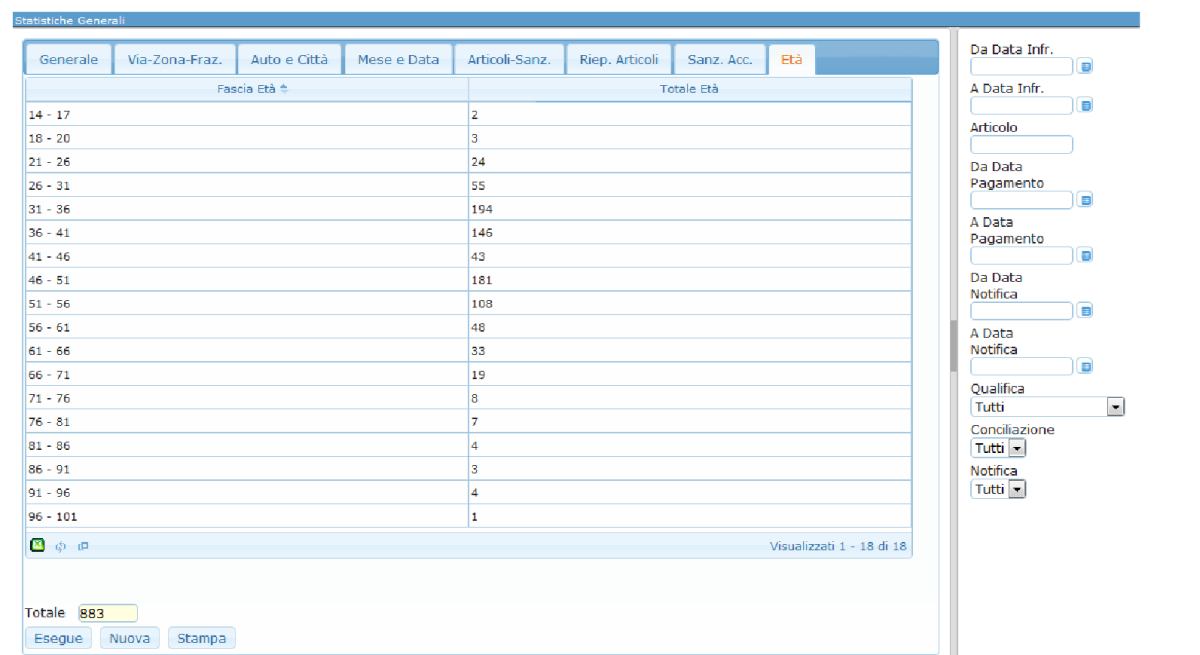
Task: Expand the Qualifica dropdown
Action: coord(1116,407)
